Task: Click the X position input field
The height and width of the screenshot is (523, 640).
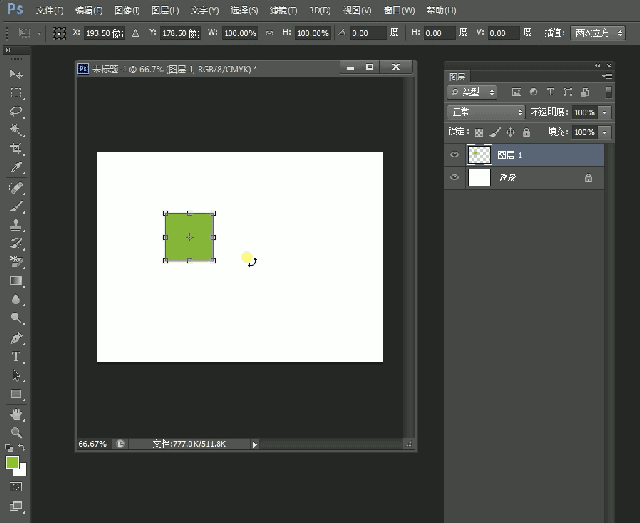Action: [x=105, y=33]
